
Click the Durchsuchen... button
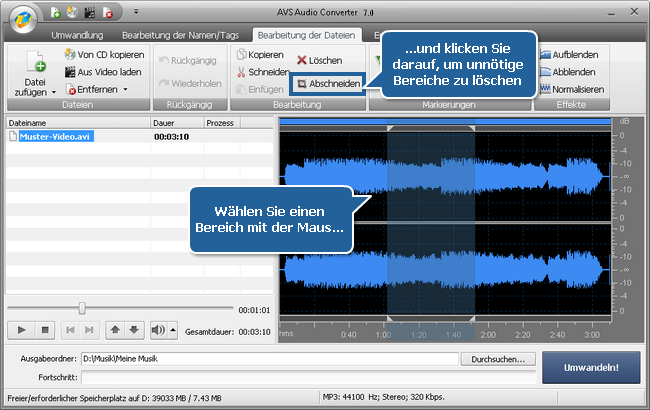[498, 359]
